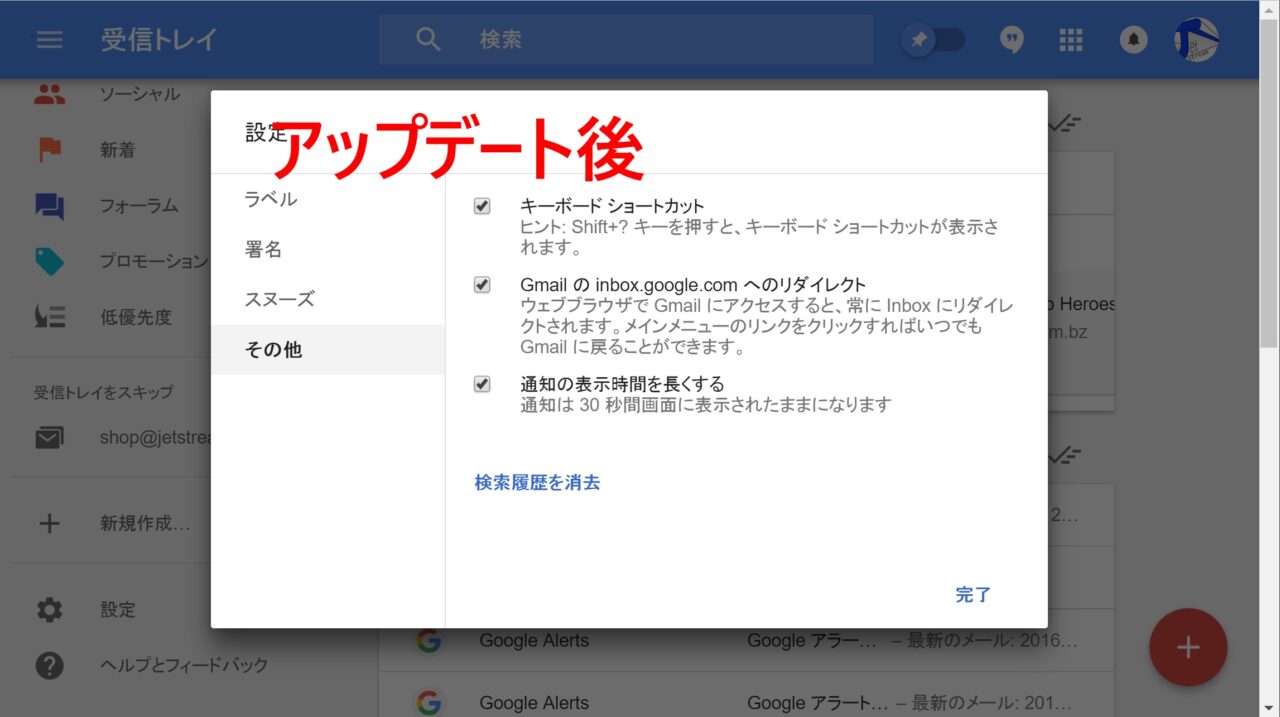Uncheck 通知の表示時間を長くする checkbox
Image resolution: width=1280 pixels, height=717 pixels.
click(482, 384)
